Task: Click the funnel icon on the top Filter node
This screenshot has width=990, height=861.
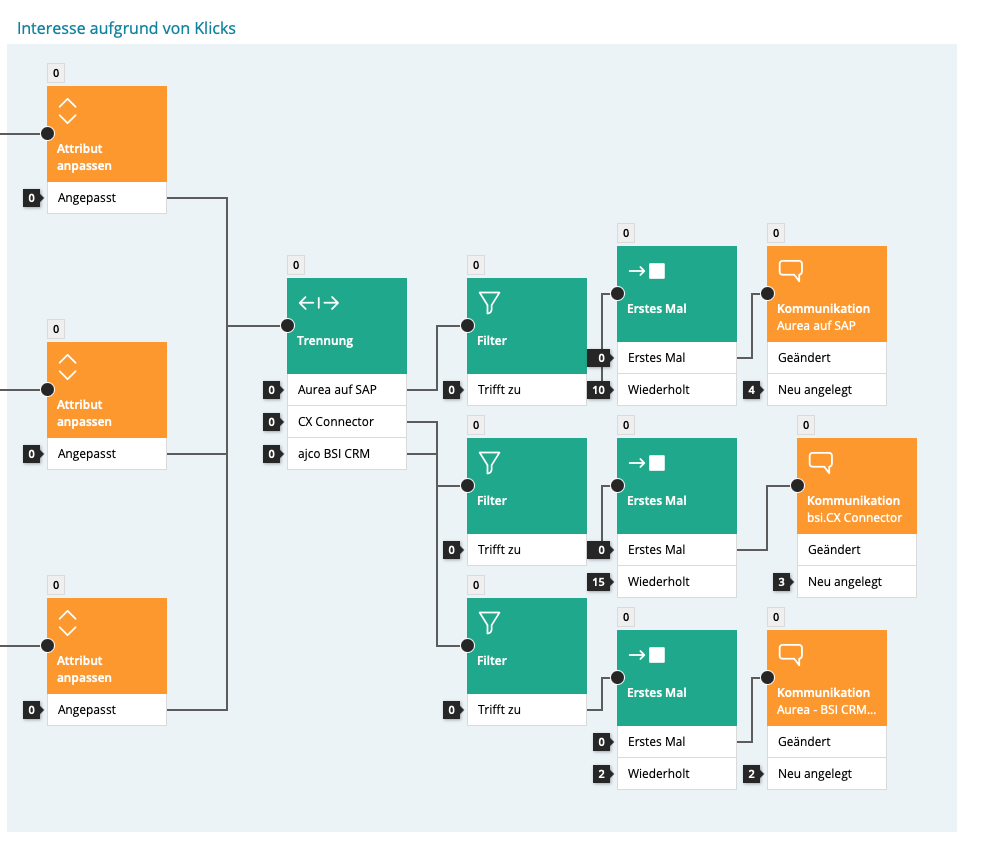Action: pyautogui.click(x=489, y=302)
